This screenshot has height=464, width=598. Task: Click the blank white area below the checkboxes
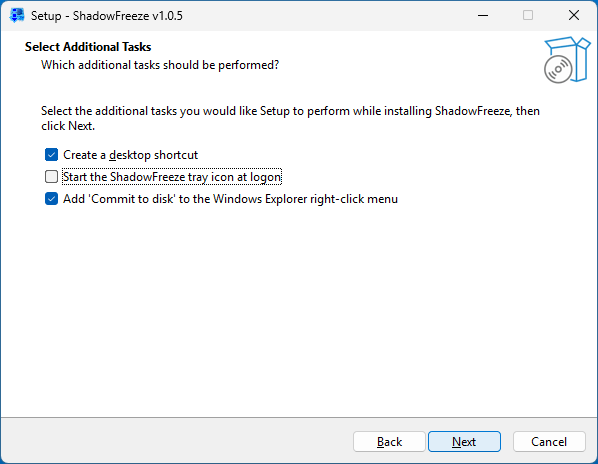299,309
